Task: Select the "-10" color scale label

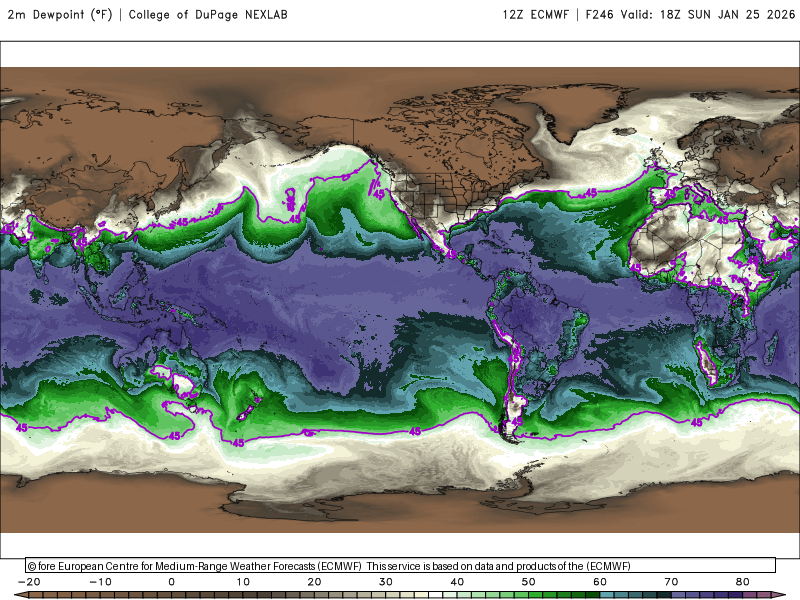Action: click(100, 582)
